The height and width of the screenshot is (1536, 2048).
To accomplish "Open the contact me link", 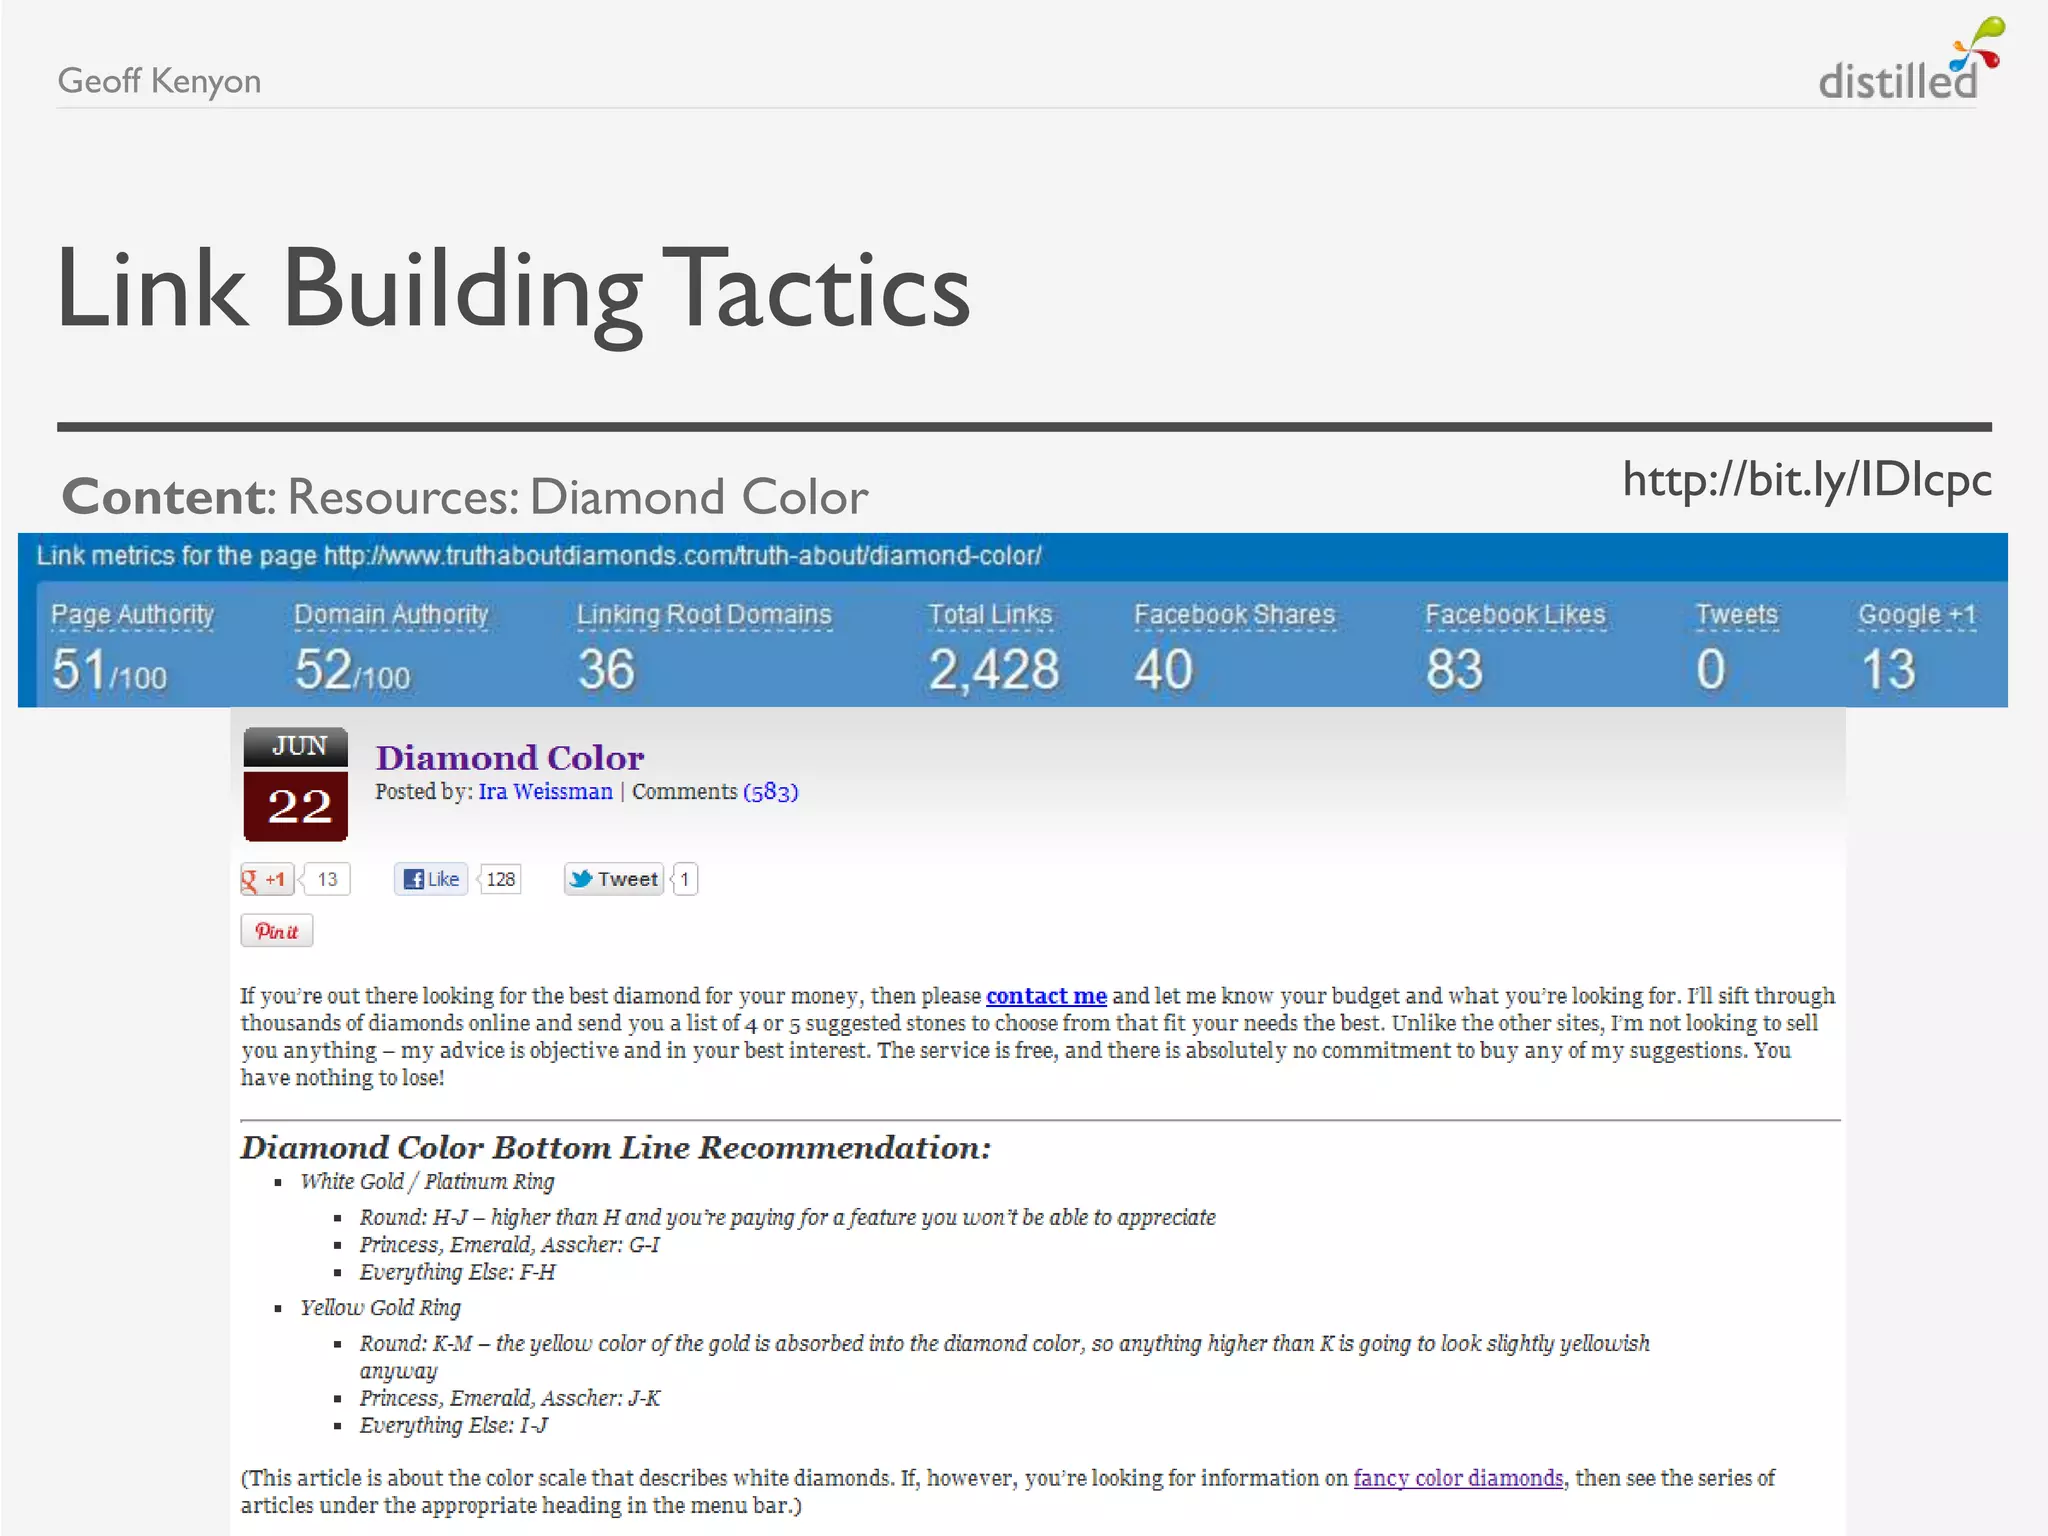I will click(x=1046, y=996).
